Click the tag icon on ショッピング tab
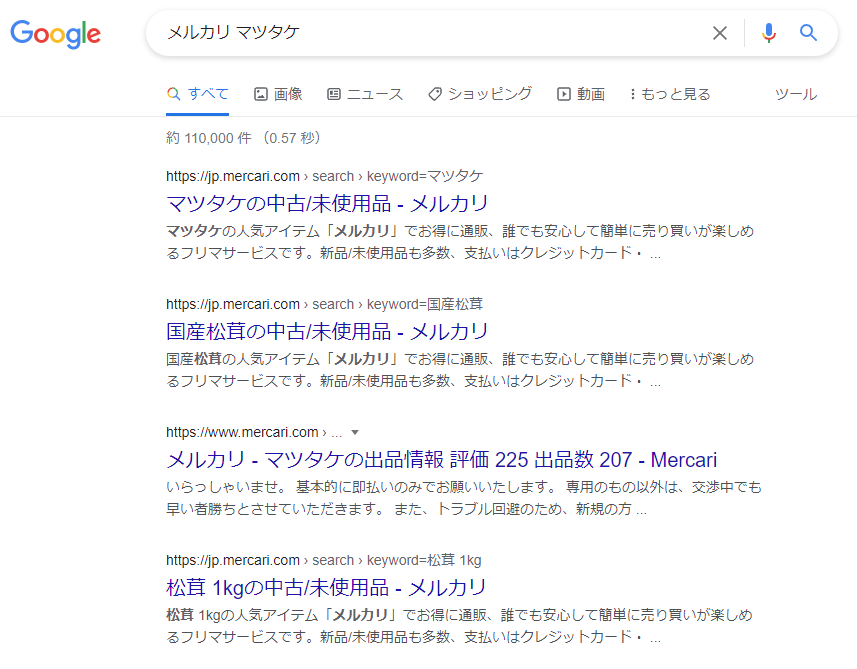 (435, 94)
